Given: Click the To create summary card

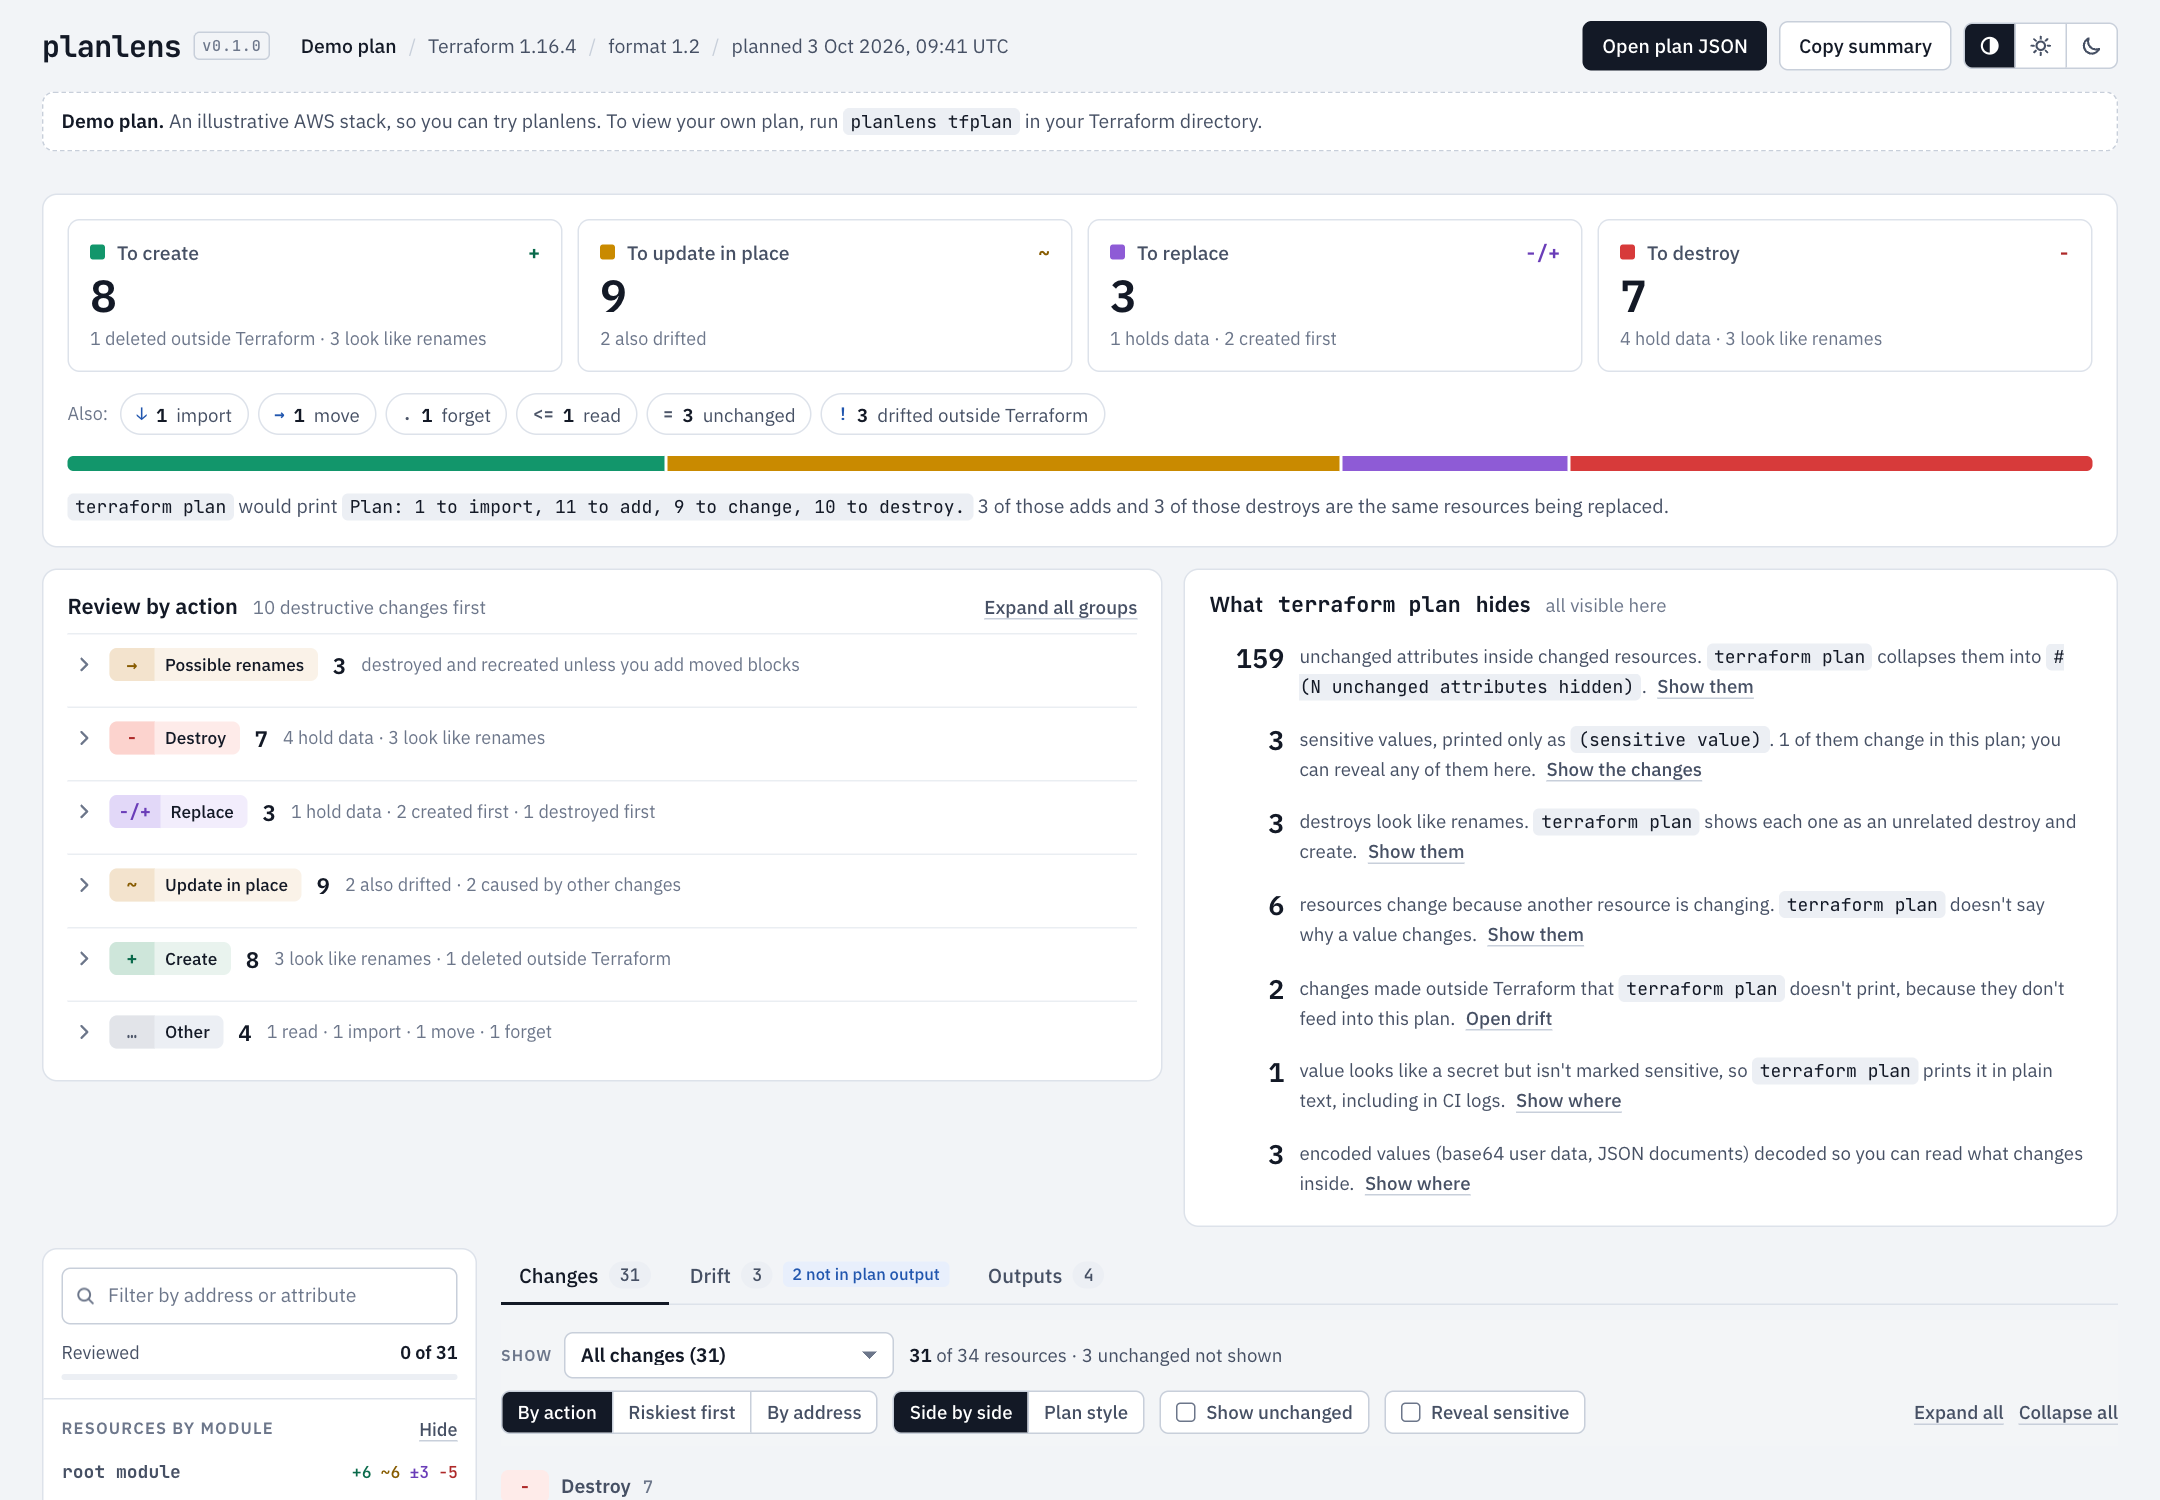Looking at the screenshot, I should pyautogui.click(x=315, y=296).
